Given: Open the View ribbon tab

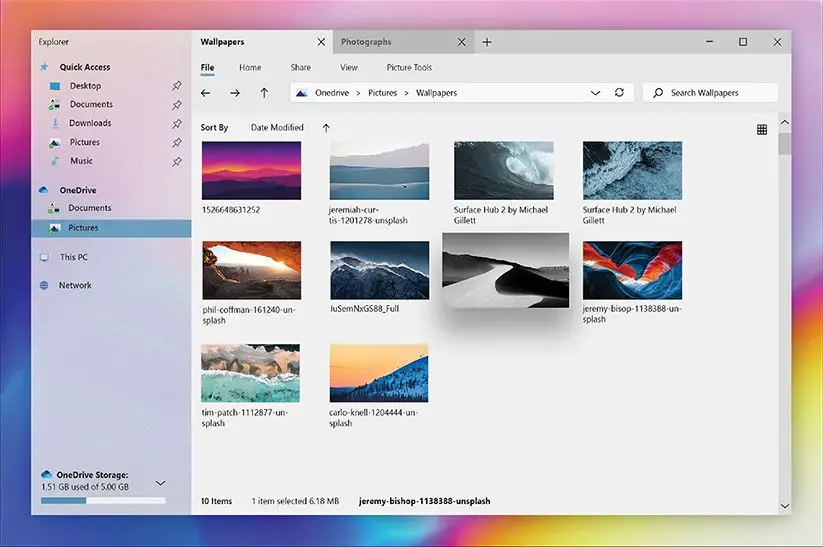Looking at the screenshot, I should (349, 67).
